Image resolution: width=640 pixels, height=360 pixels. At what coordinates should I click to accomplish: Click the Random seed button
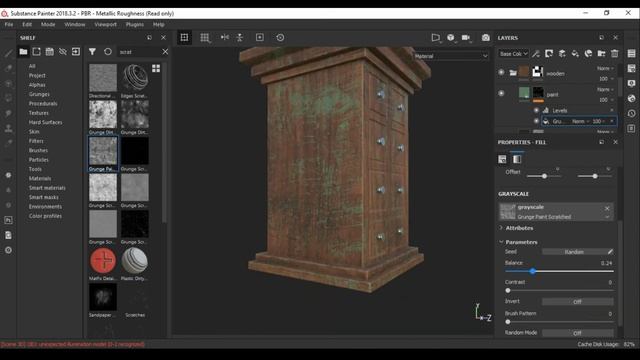point(574,252)
